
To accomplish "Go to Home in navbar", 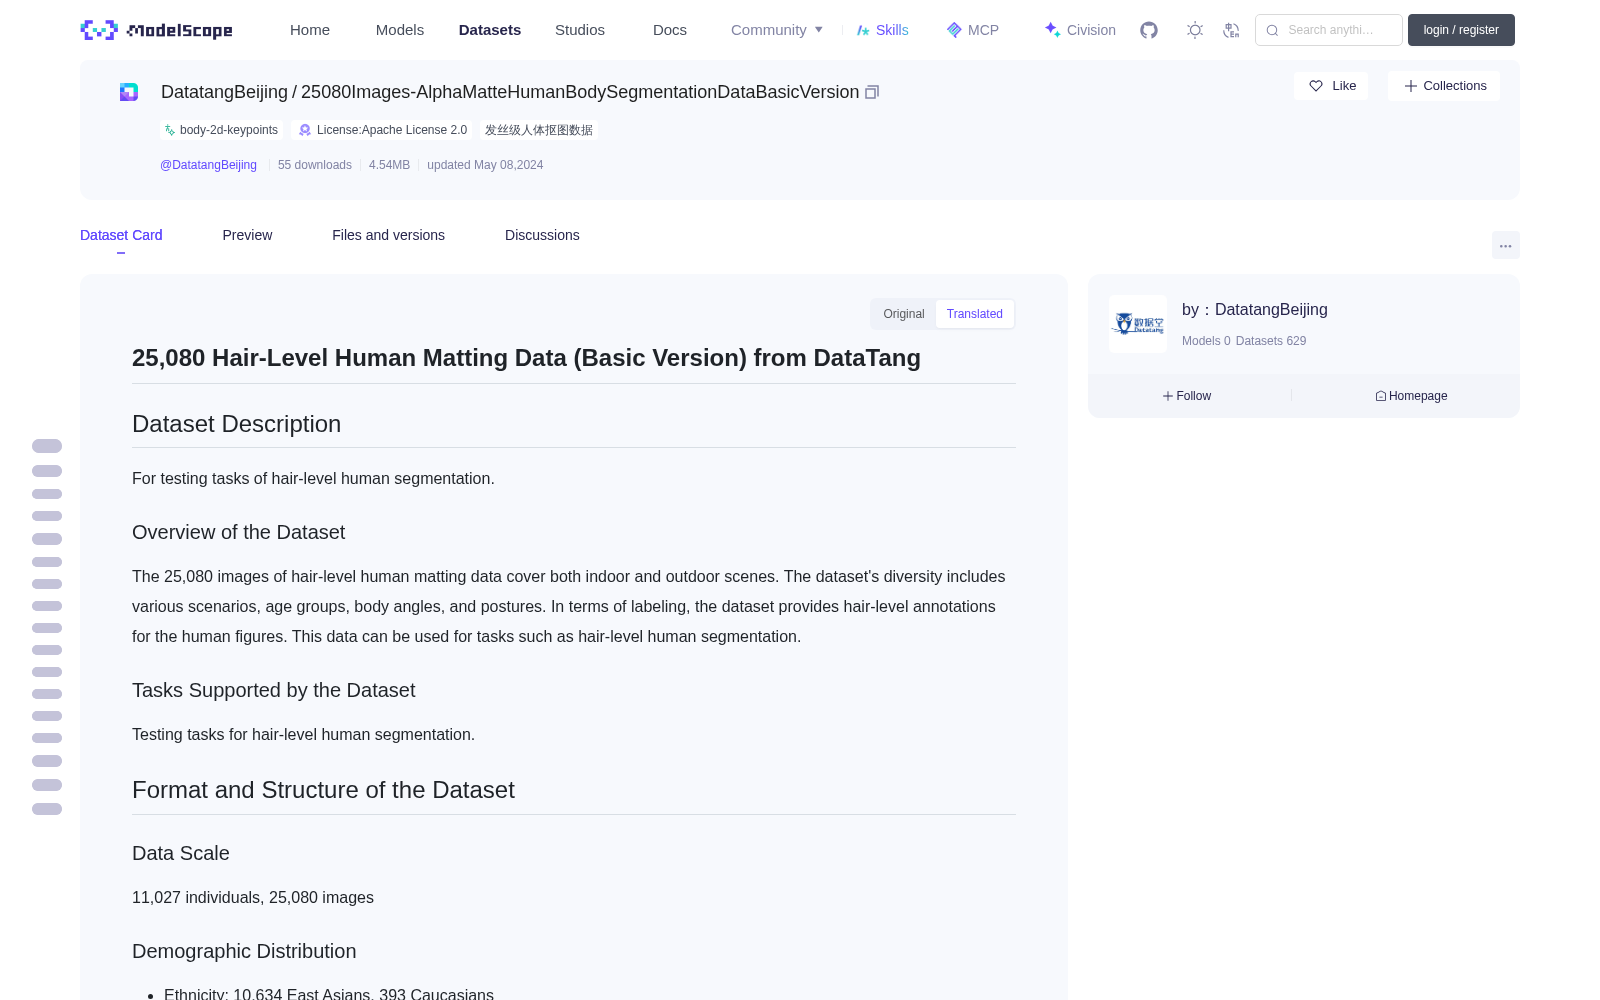I will pyautogui.click(x=310, y=30).
